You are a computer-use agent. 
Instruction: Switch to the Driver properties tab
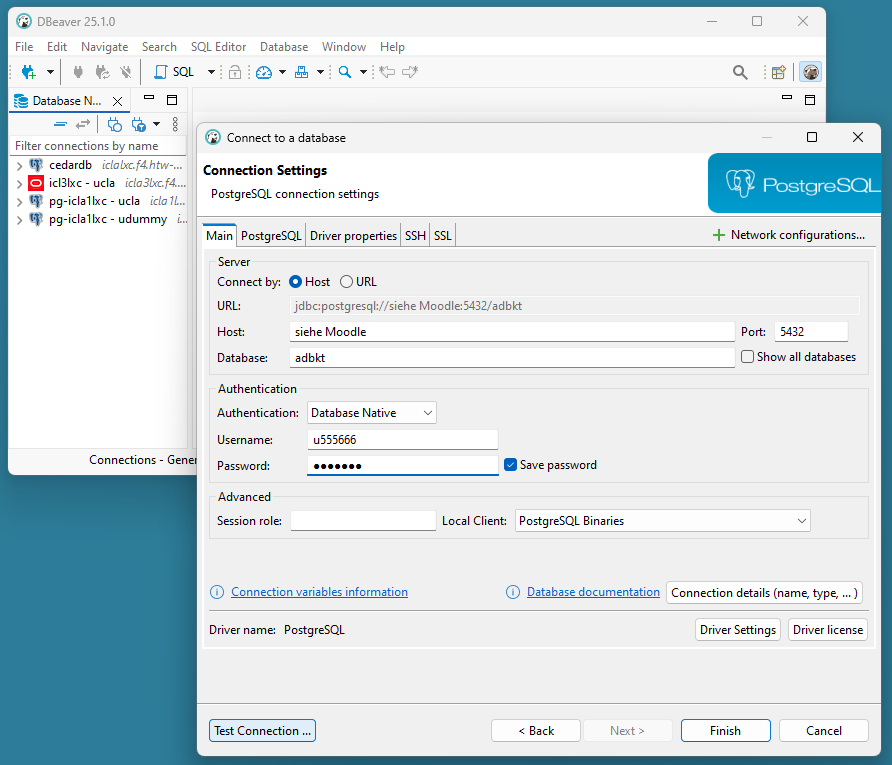pos(353,235)
